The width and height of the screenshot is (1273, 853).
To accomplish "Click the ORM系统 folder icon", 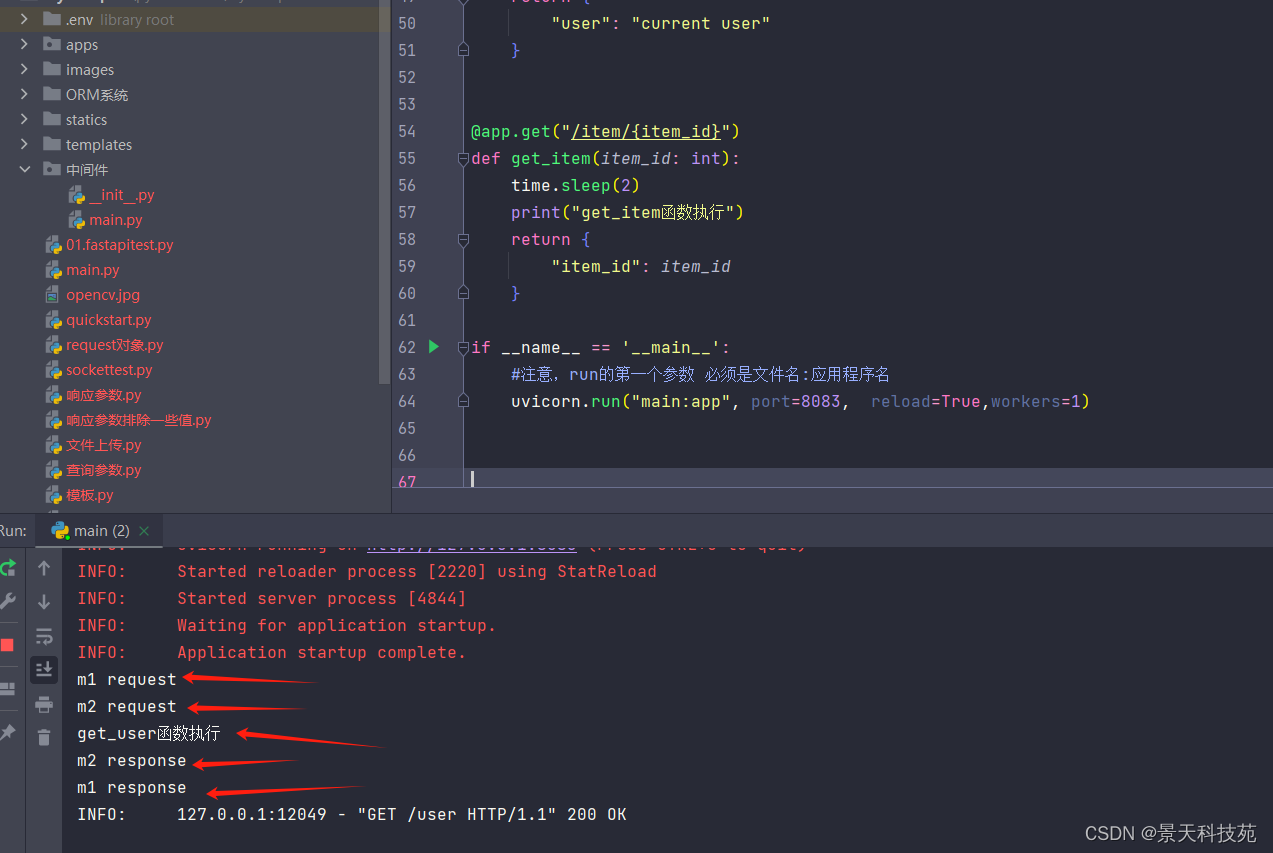I will (52, 94).
